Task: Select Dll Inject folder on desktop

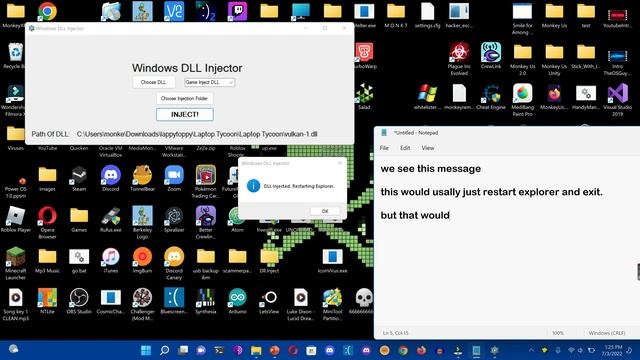Action: click(x=269, y=260)
